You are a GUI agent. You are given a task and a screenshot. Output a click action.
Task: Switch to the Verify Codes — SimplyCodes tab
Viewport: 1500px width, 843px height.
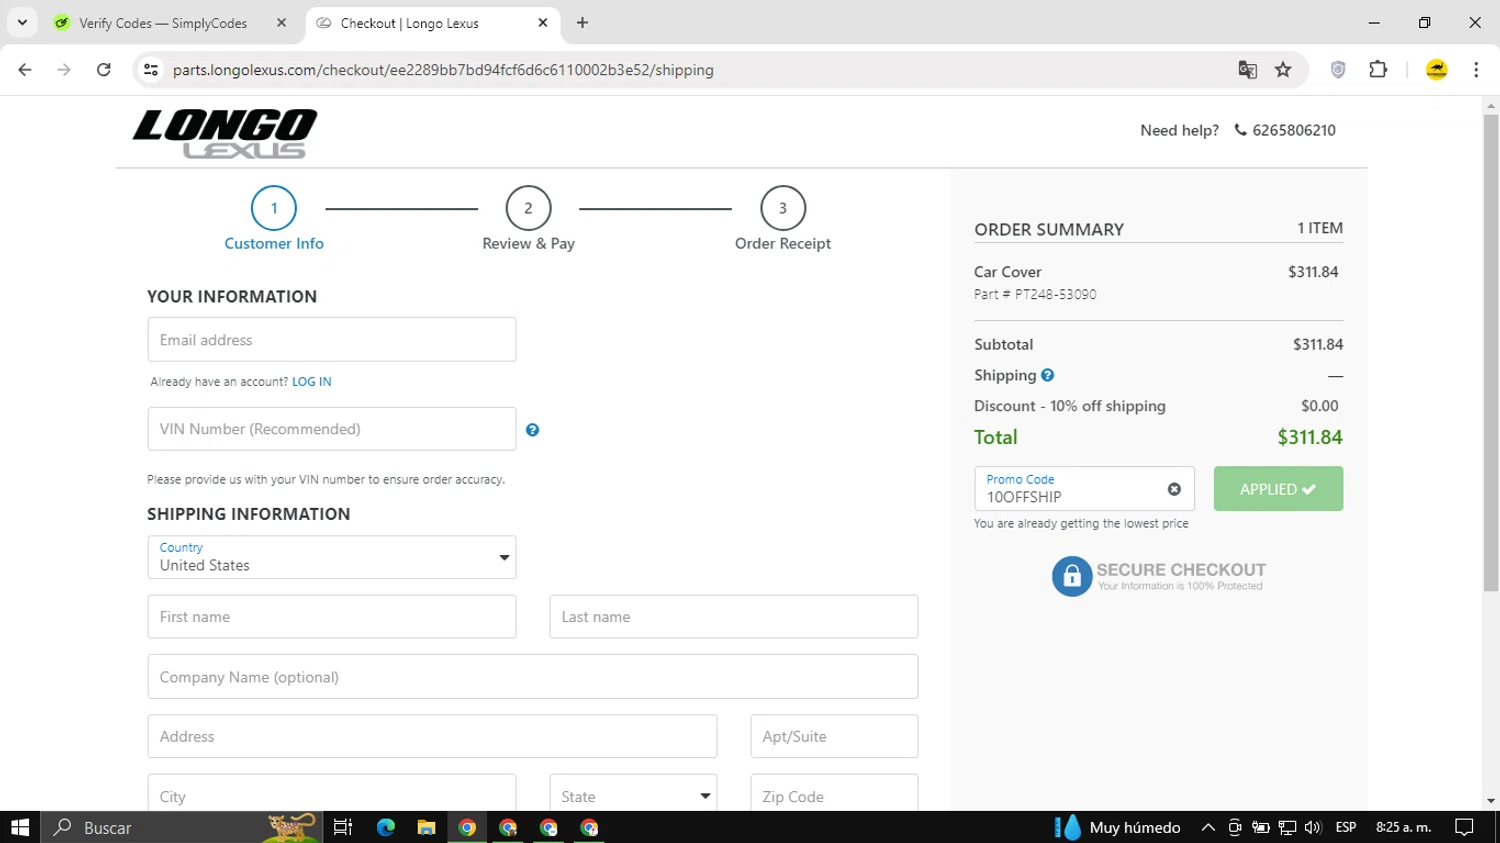pos(172,23)
